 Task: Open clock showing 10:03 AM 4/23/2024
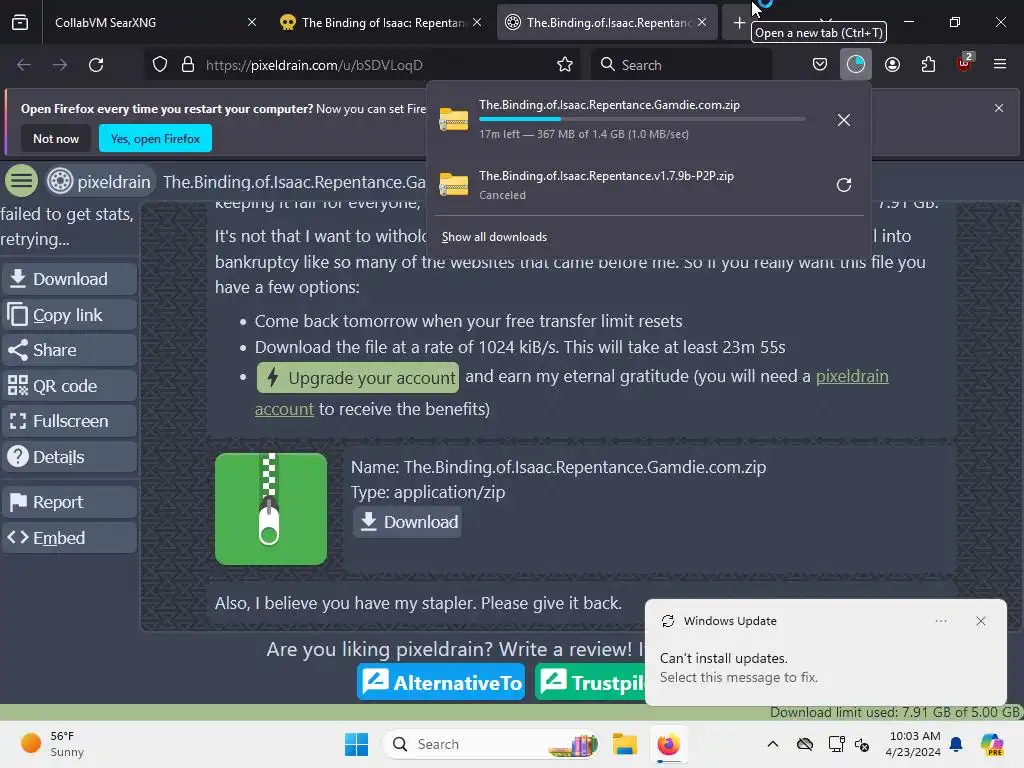(914, 744)
